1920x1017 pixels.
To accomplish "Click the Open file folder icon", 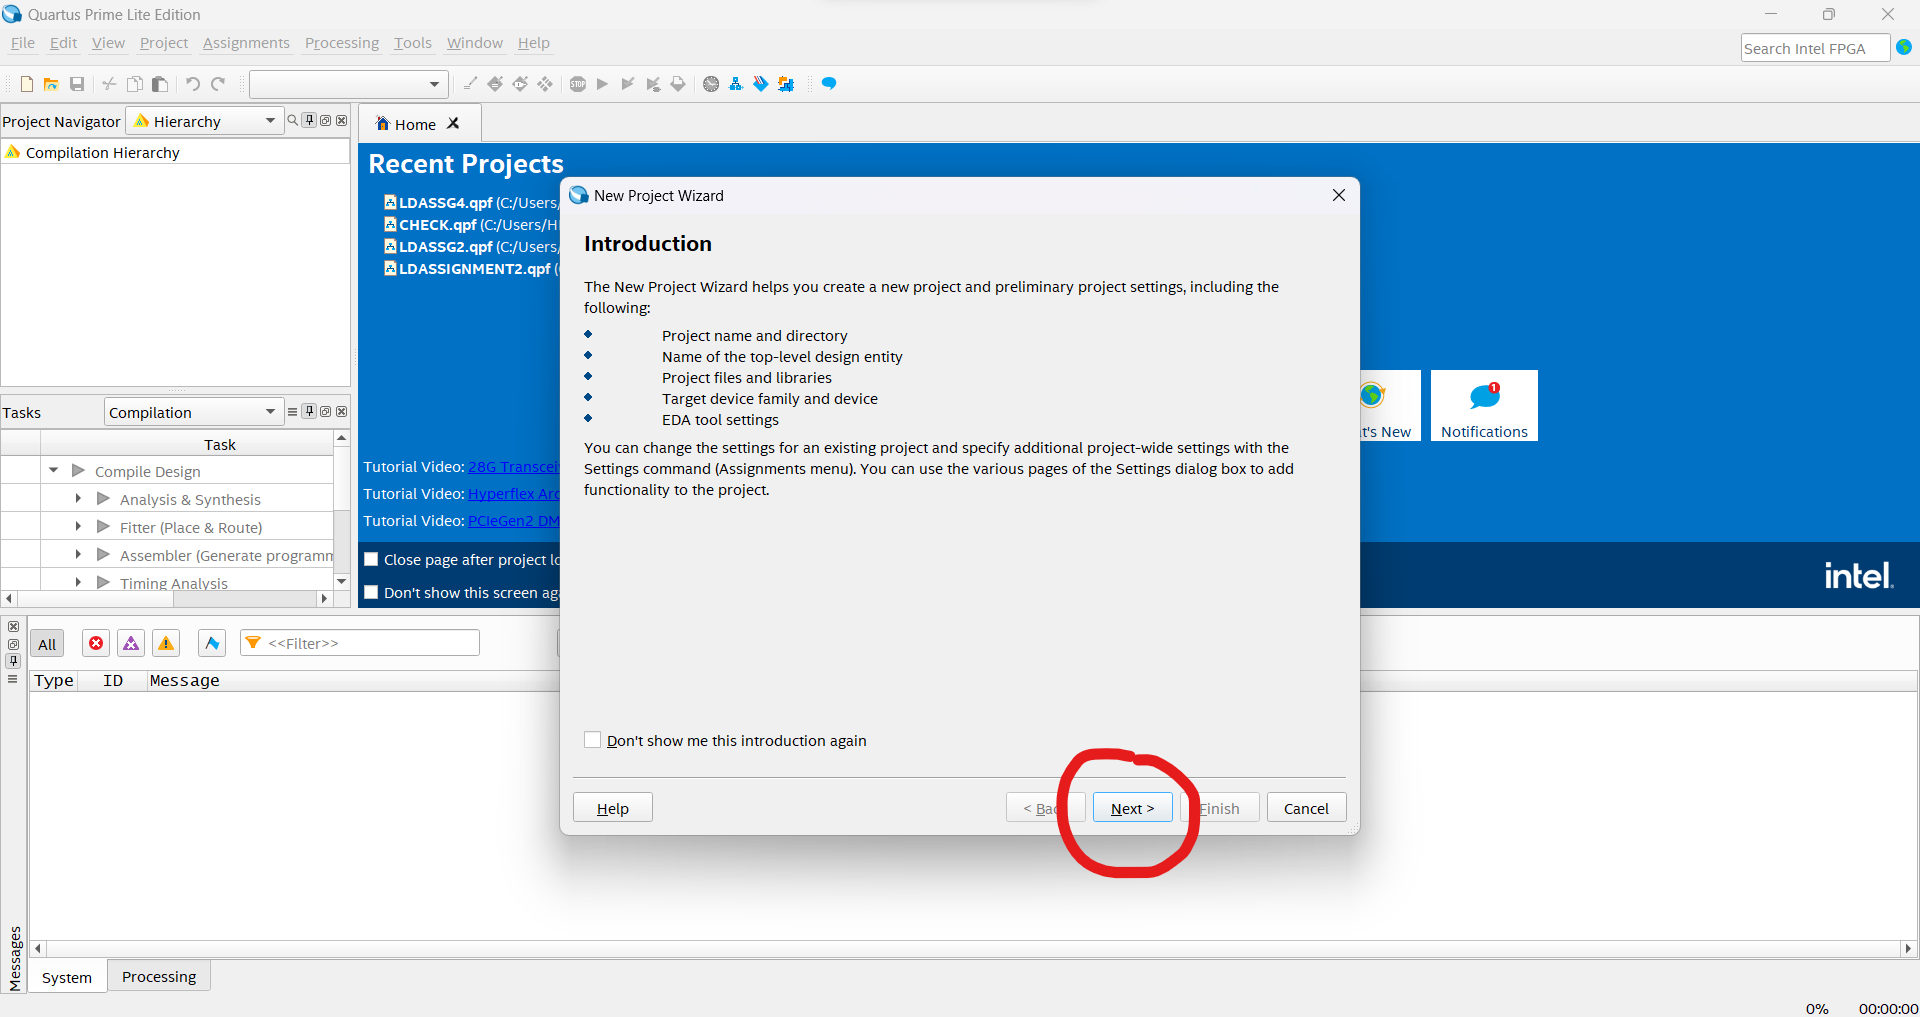I will (x=51, y=84).
